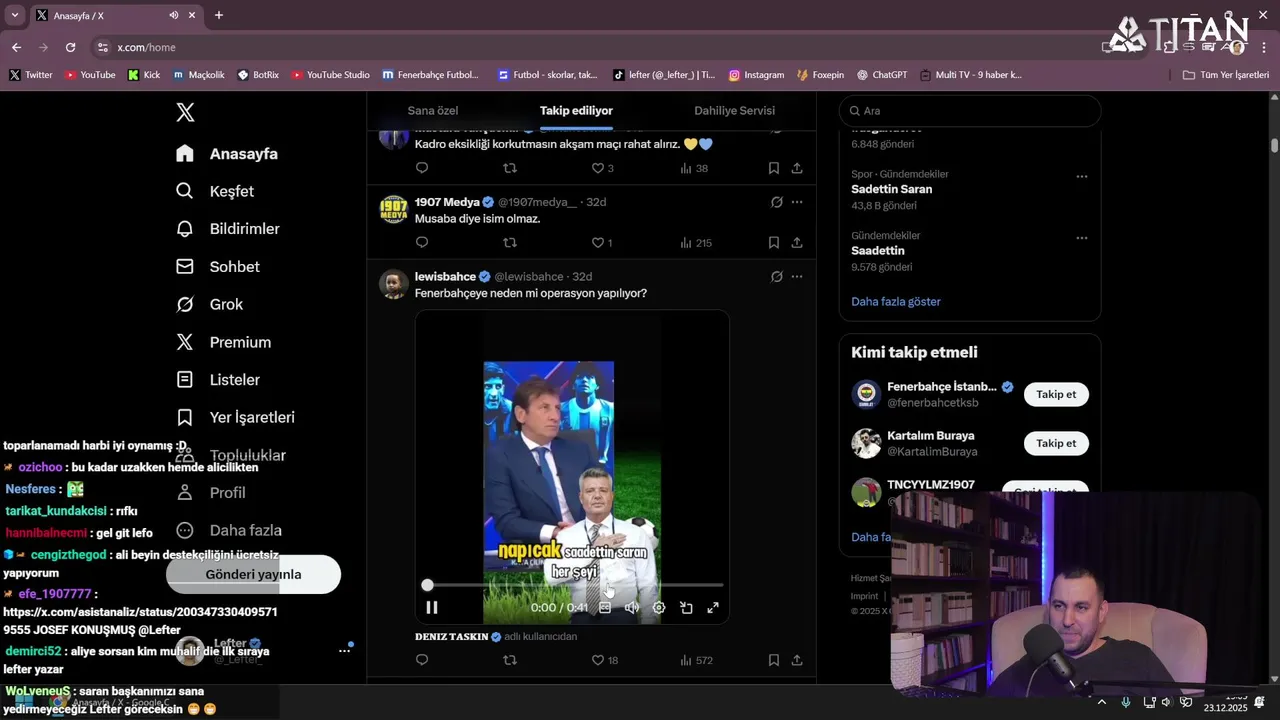Share the Kadro eksikliği post

(x=797, y=168)
